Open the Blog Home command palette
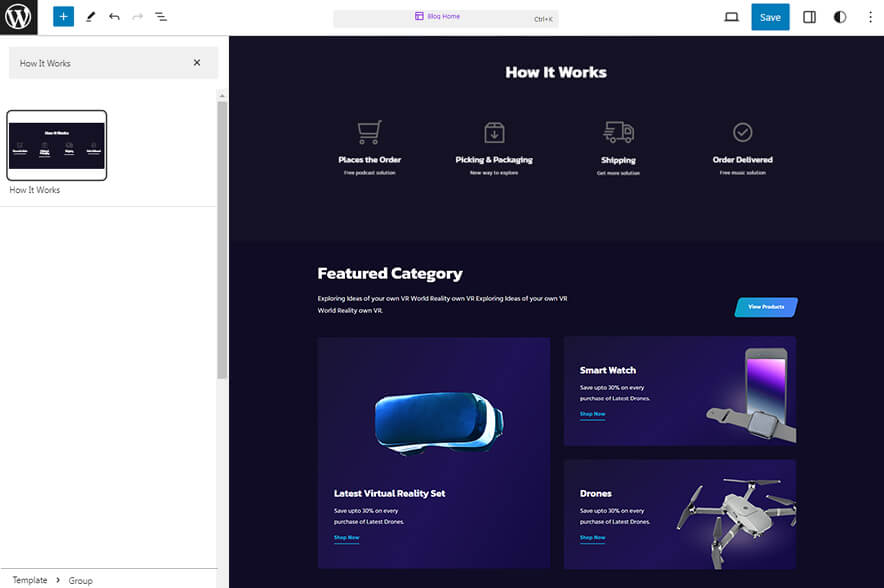This screenshot has height=588, width=884. coord(445,17)
